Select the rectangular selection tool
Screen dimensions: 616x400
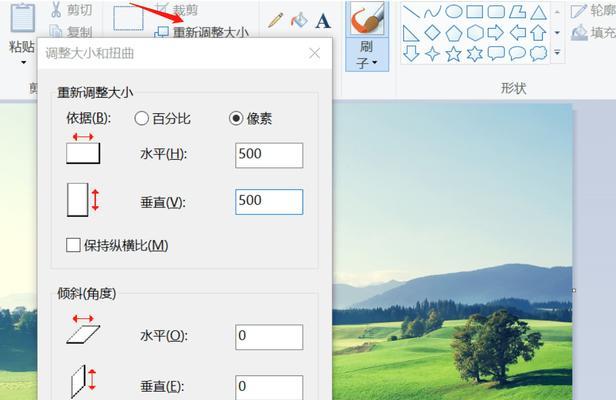click(128, 18)
